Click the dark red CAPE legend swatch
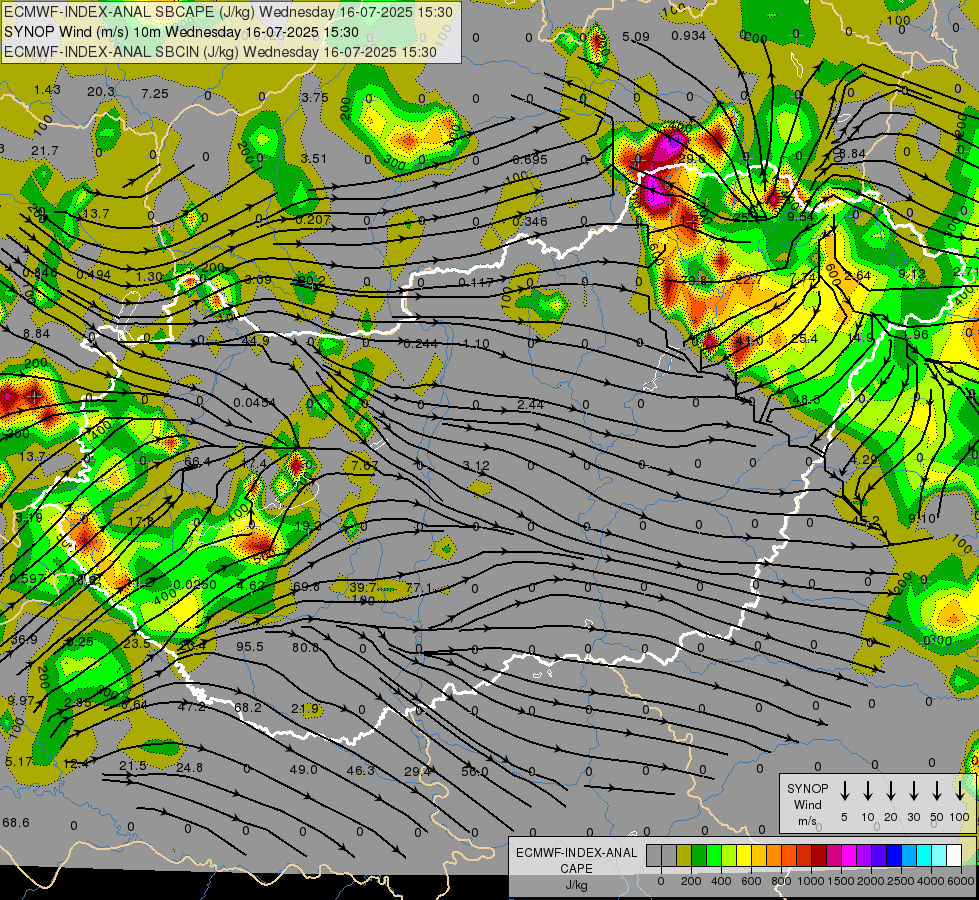Image resolution: width=979 pixels, height=900 pixels. [x=819, y=855]
